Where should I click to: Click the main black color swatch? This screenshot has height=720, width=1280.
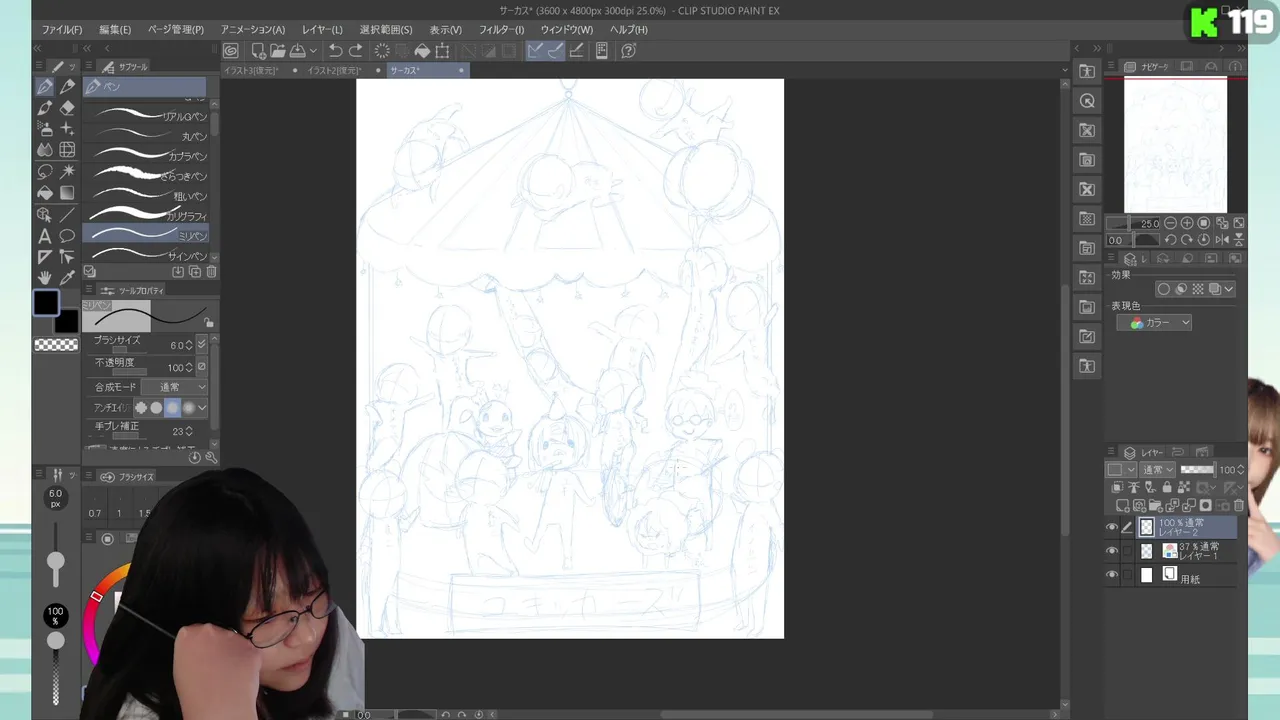pyautogui.click(x=46, y=303)
